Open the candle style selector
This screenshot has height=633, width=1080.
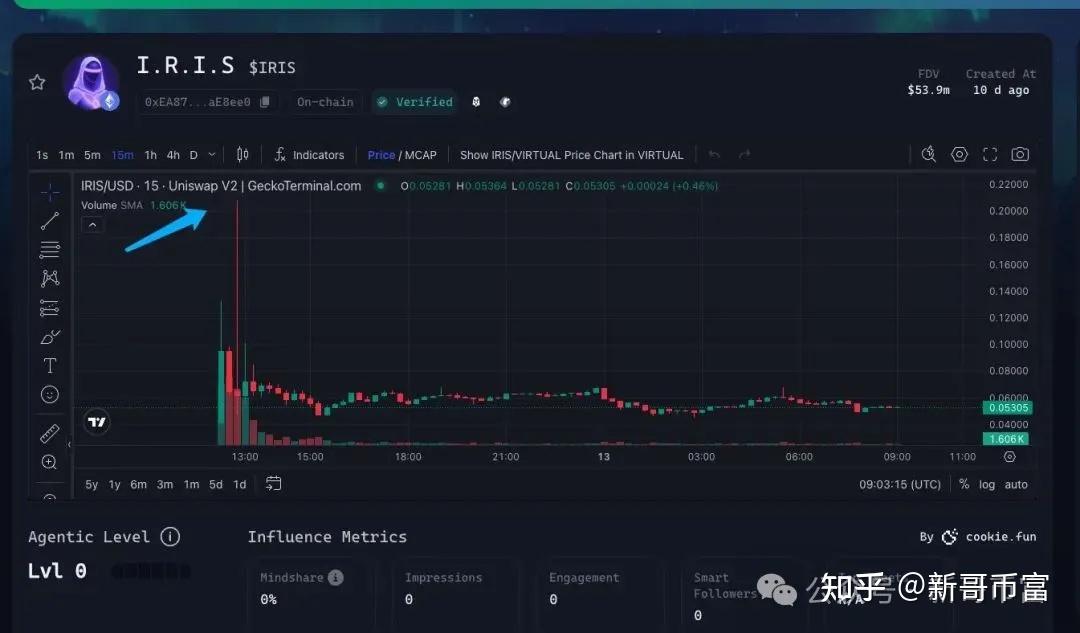point(241,155)
